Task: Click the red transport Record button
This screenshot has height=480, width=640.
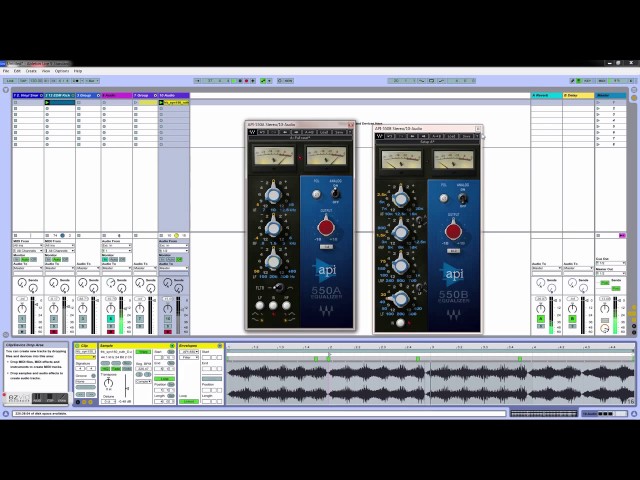Action: (247, 81)
